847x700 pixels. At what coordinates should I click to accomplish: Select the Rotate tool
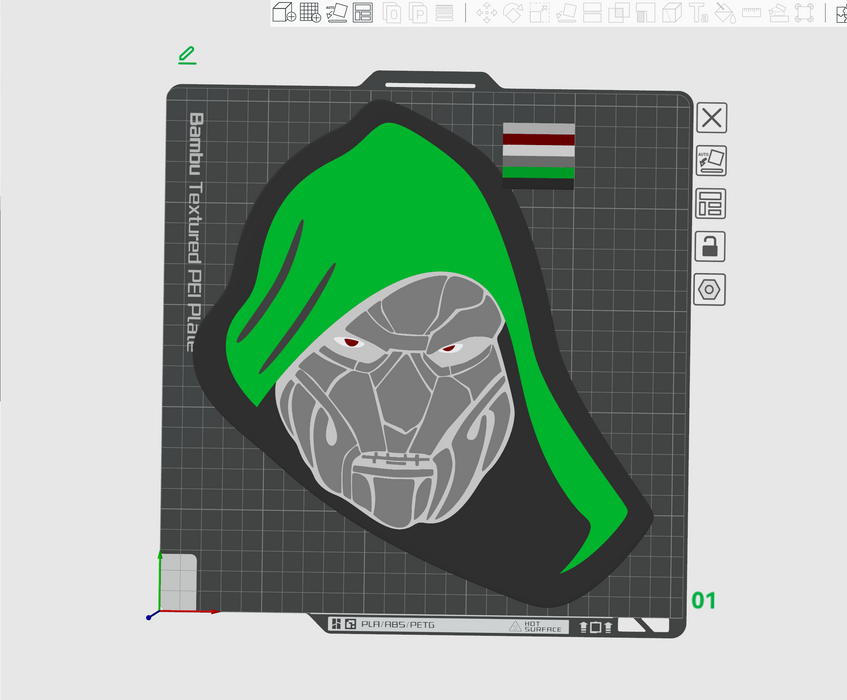[514, 13]
